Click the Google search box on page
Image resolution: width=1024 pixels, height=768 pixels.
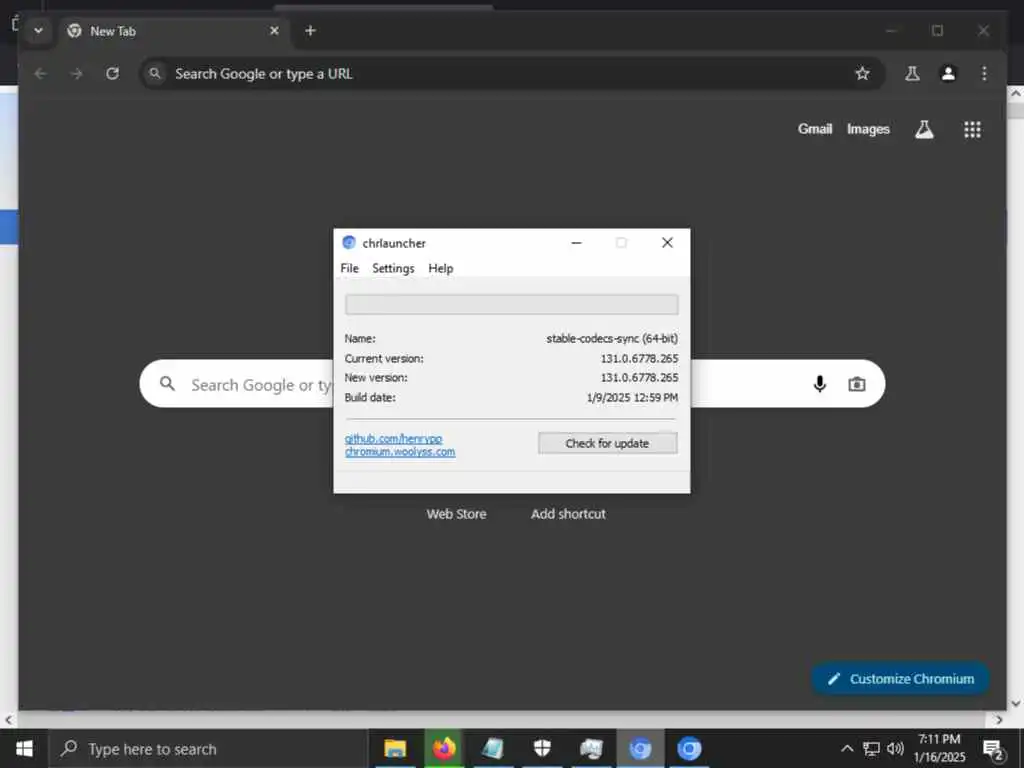(x=512, y=384)
